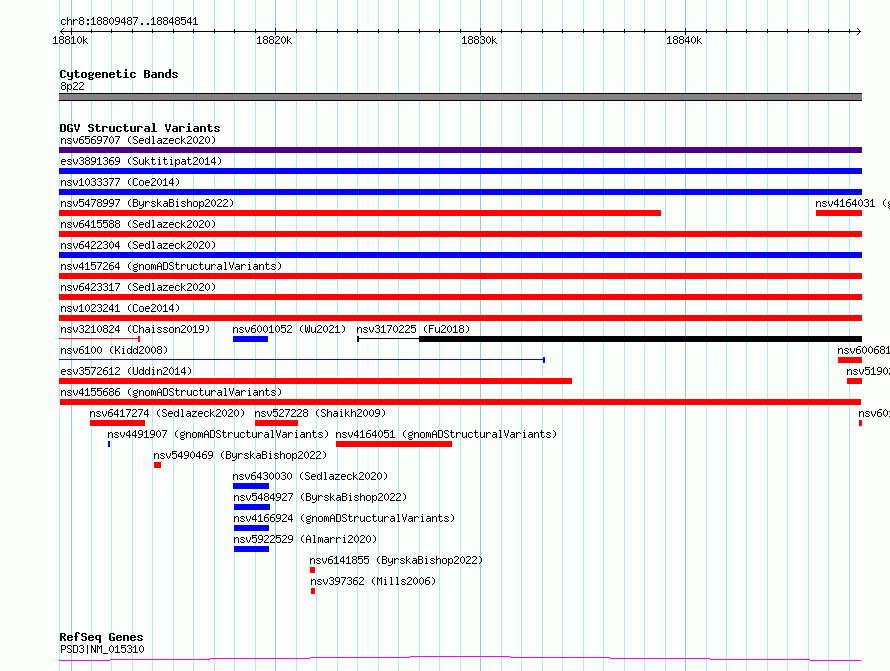Click the nsv1033377 (Coe2014) label
The width and height of the screenshot is (890, 671).
click(x=120, y=182)
